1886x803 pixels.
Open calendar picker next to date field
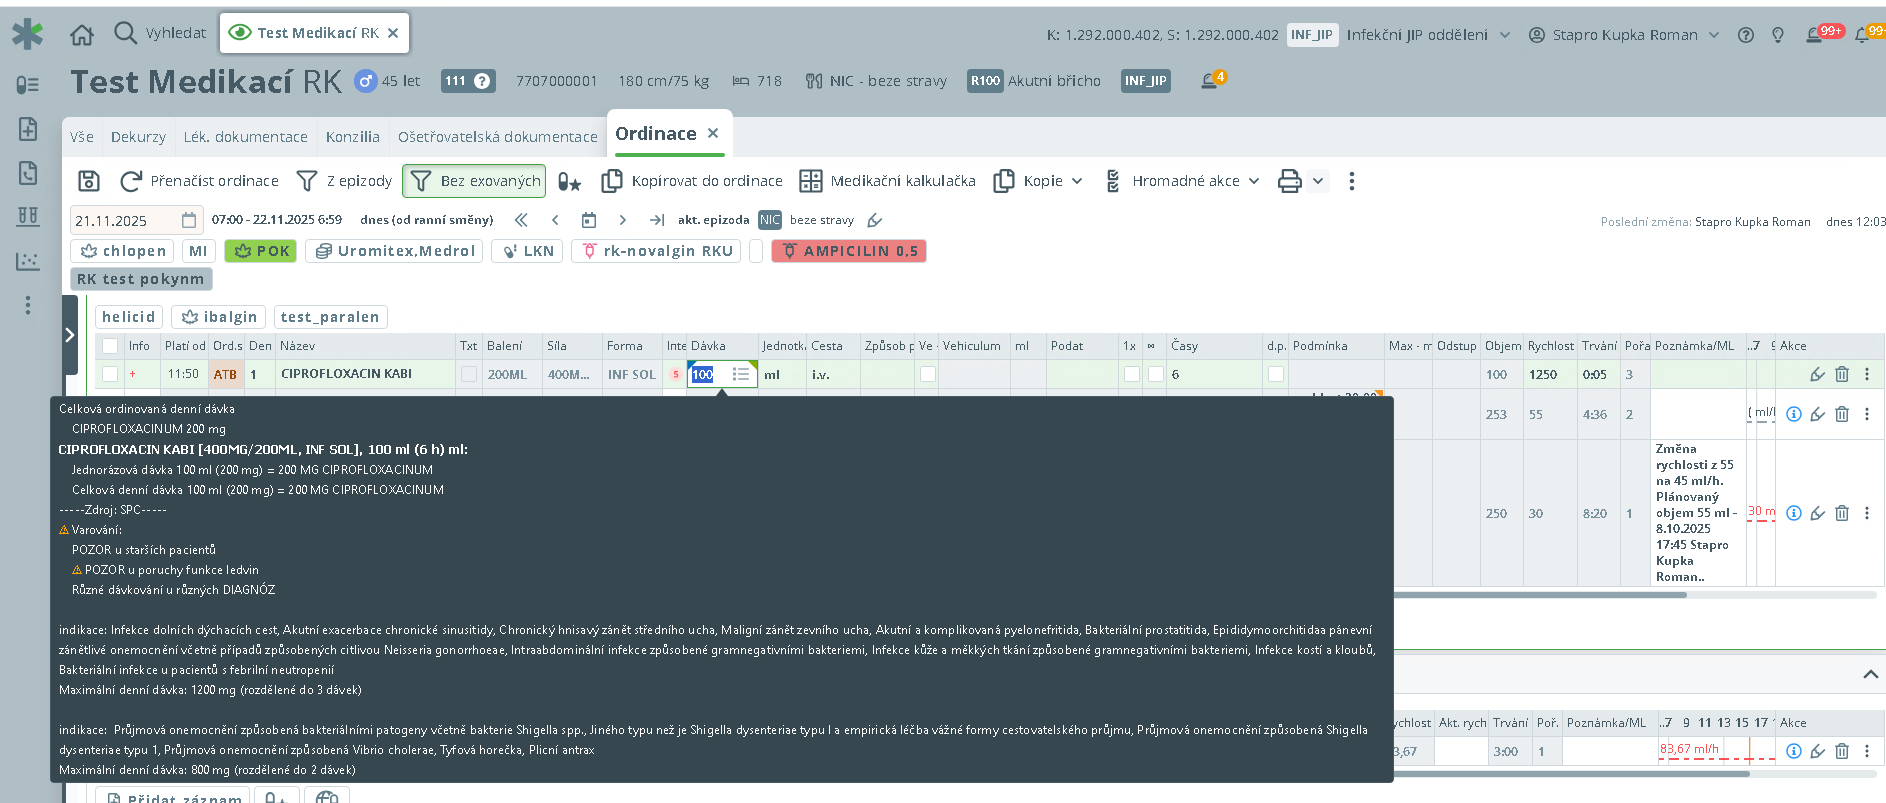(x=189, y=220)
